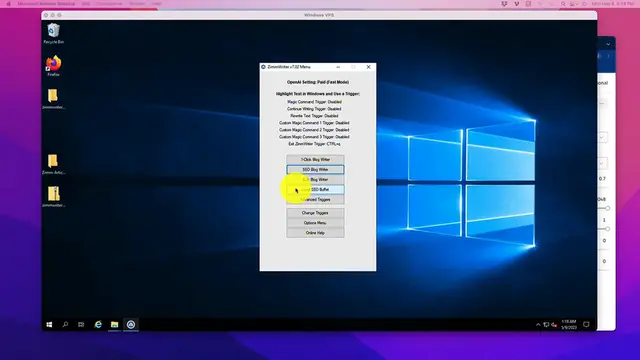Viewport: 640px width, 360px height.
Task: Open the Recycle Bin desktop icon
Action: pos(53,33)
